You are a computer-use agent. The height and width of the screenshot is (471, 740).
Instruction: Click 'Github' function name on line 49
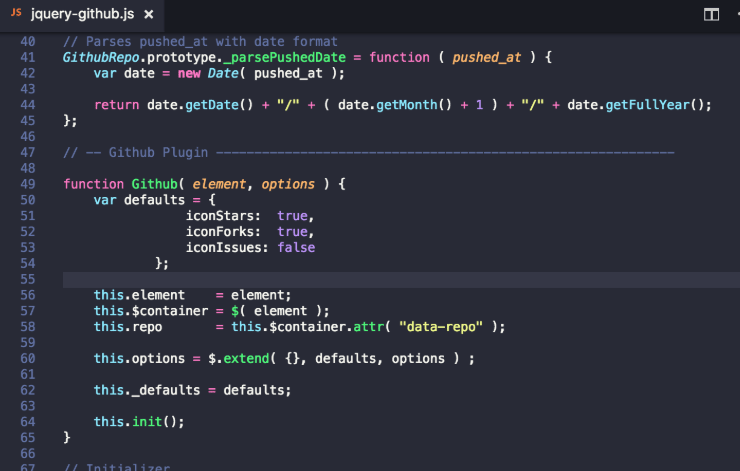[x=154, y=184]
